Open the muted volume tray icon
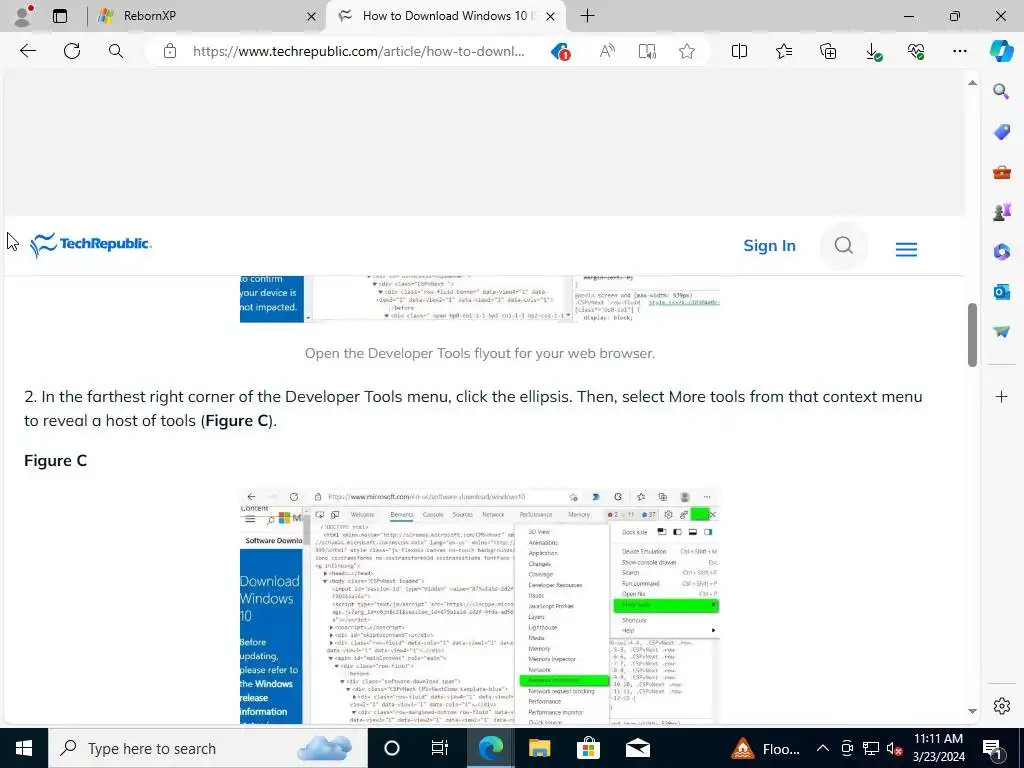This screenshot has width=1024, height=768. [x=894, y=748]
